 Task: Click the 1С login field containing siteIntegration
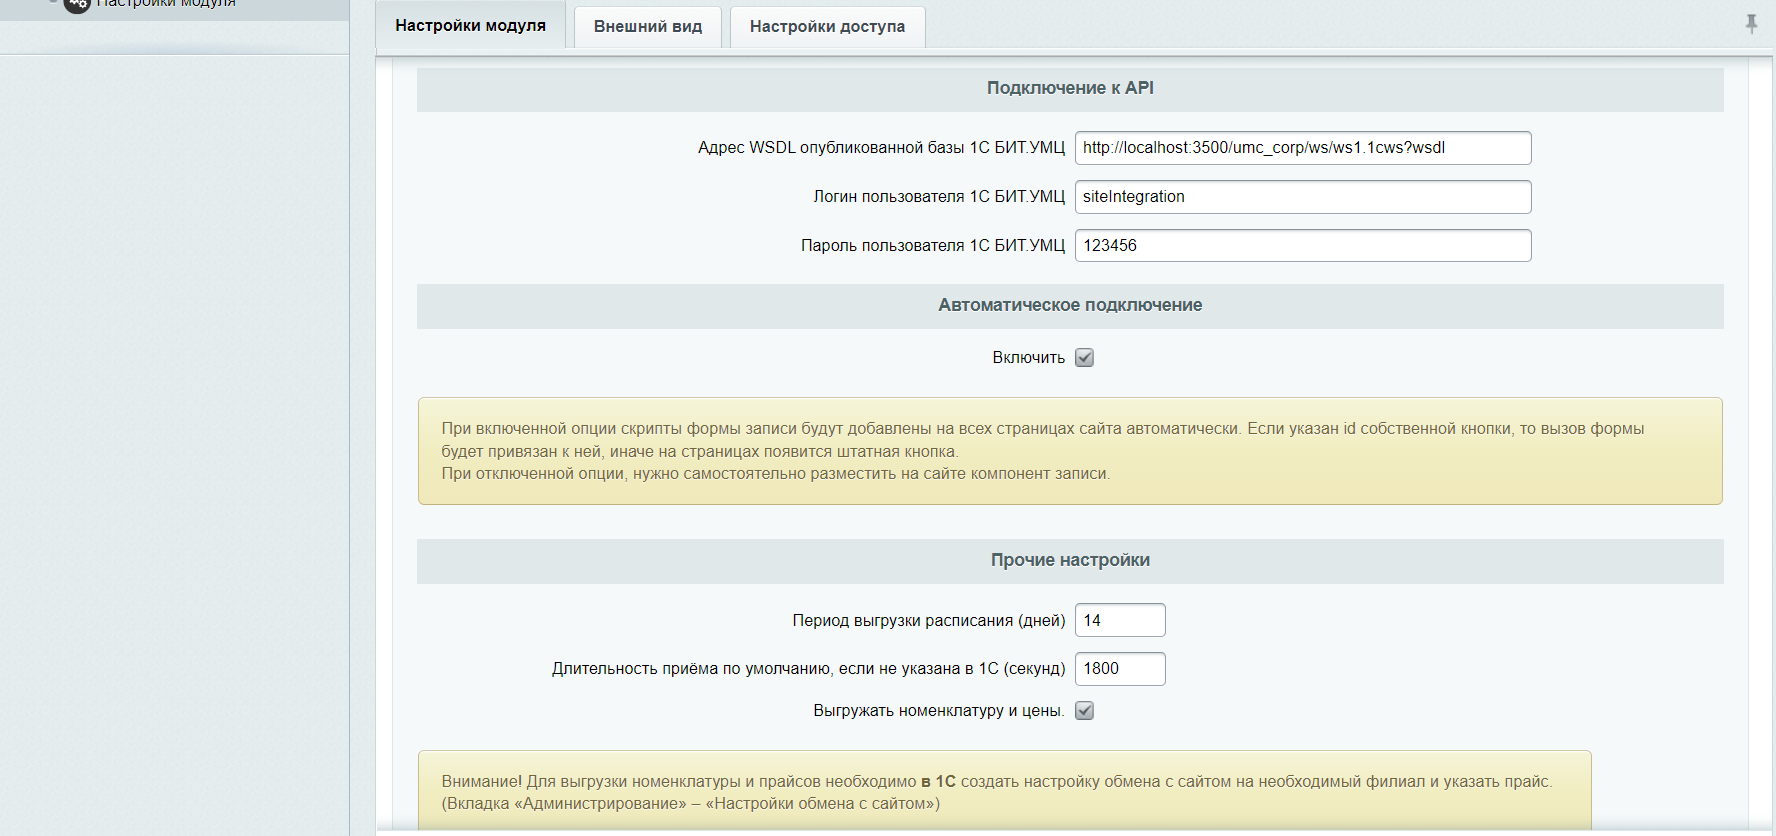(1302, 197)
